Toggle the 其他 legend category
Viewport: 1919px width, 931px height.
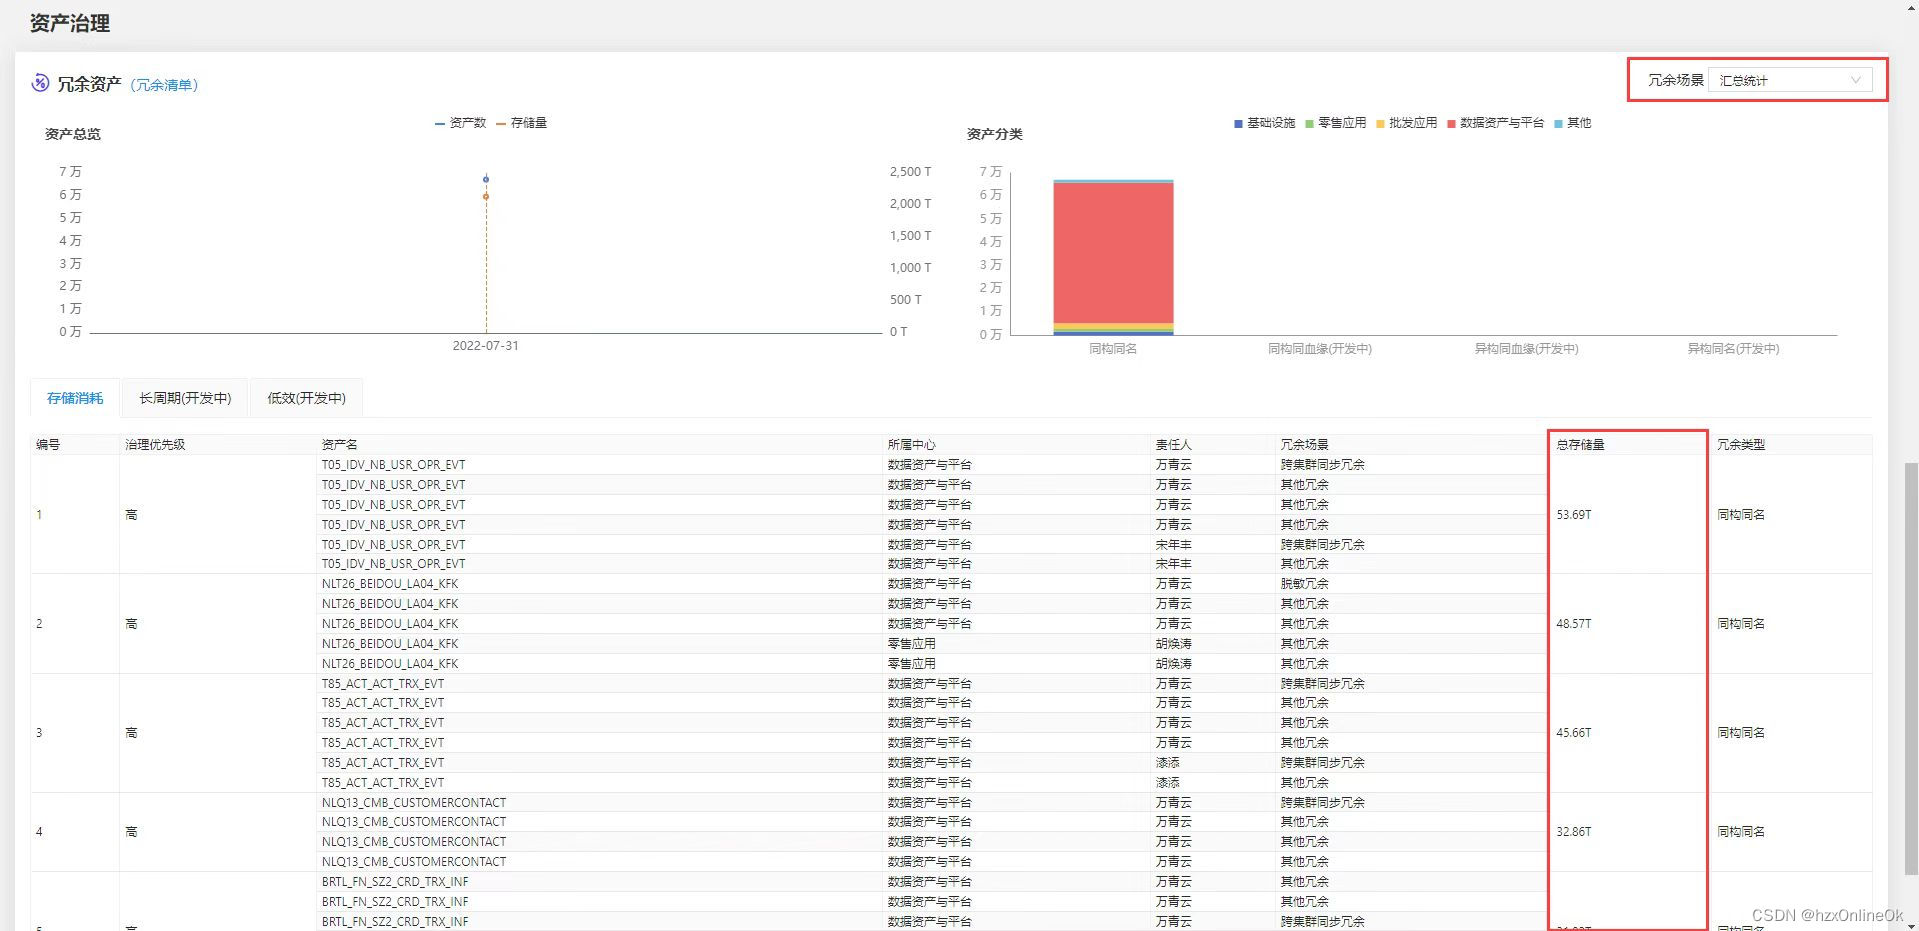(x=1572, y=123)
